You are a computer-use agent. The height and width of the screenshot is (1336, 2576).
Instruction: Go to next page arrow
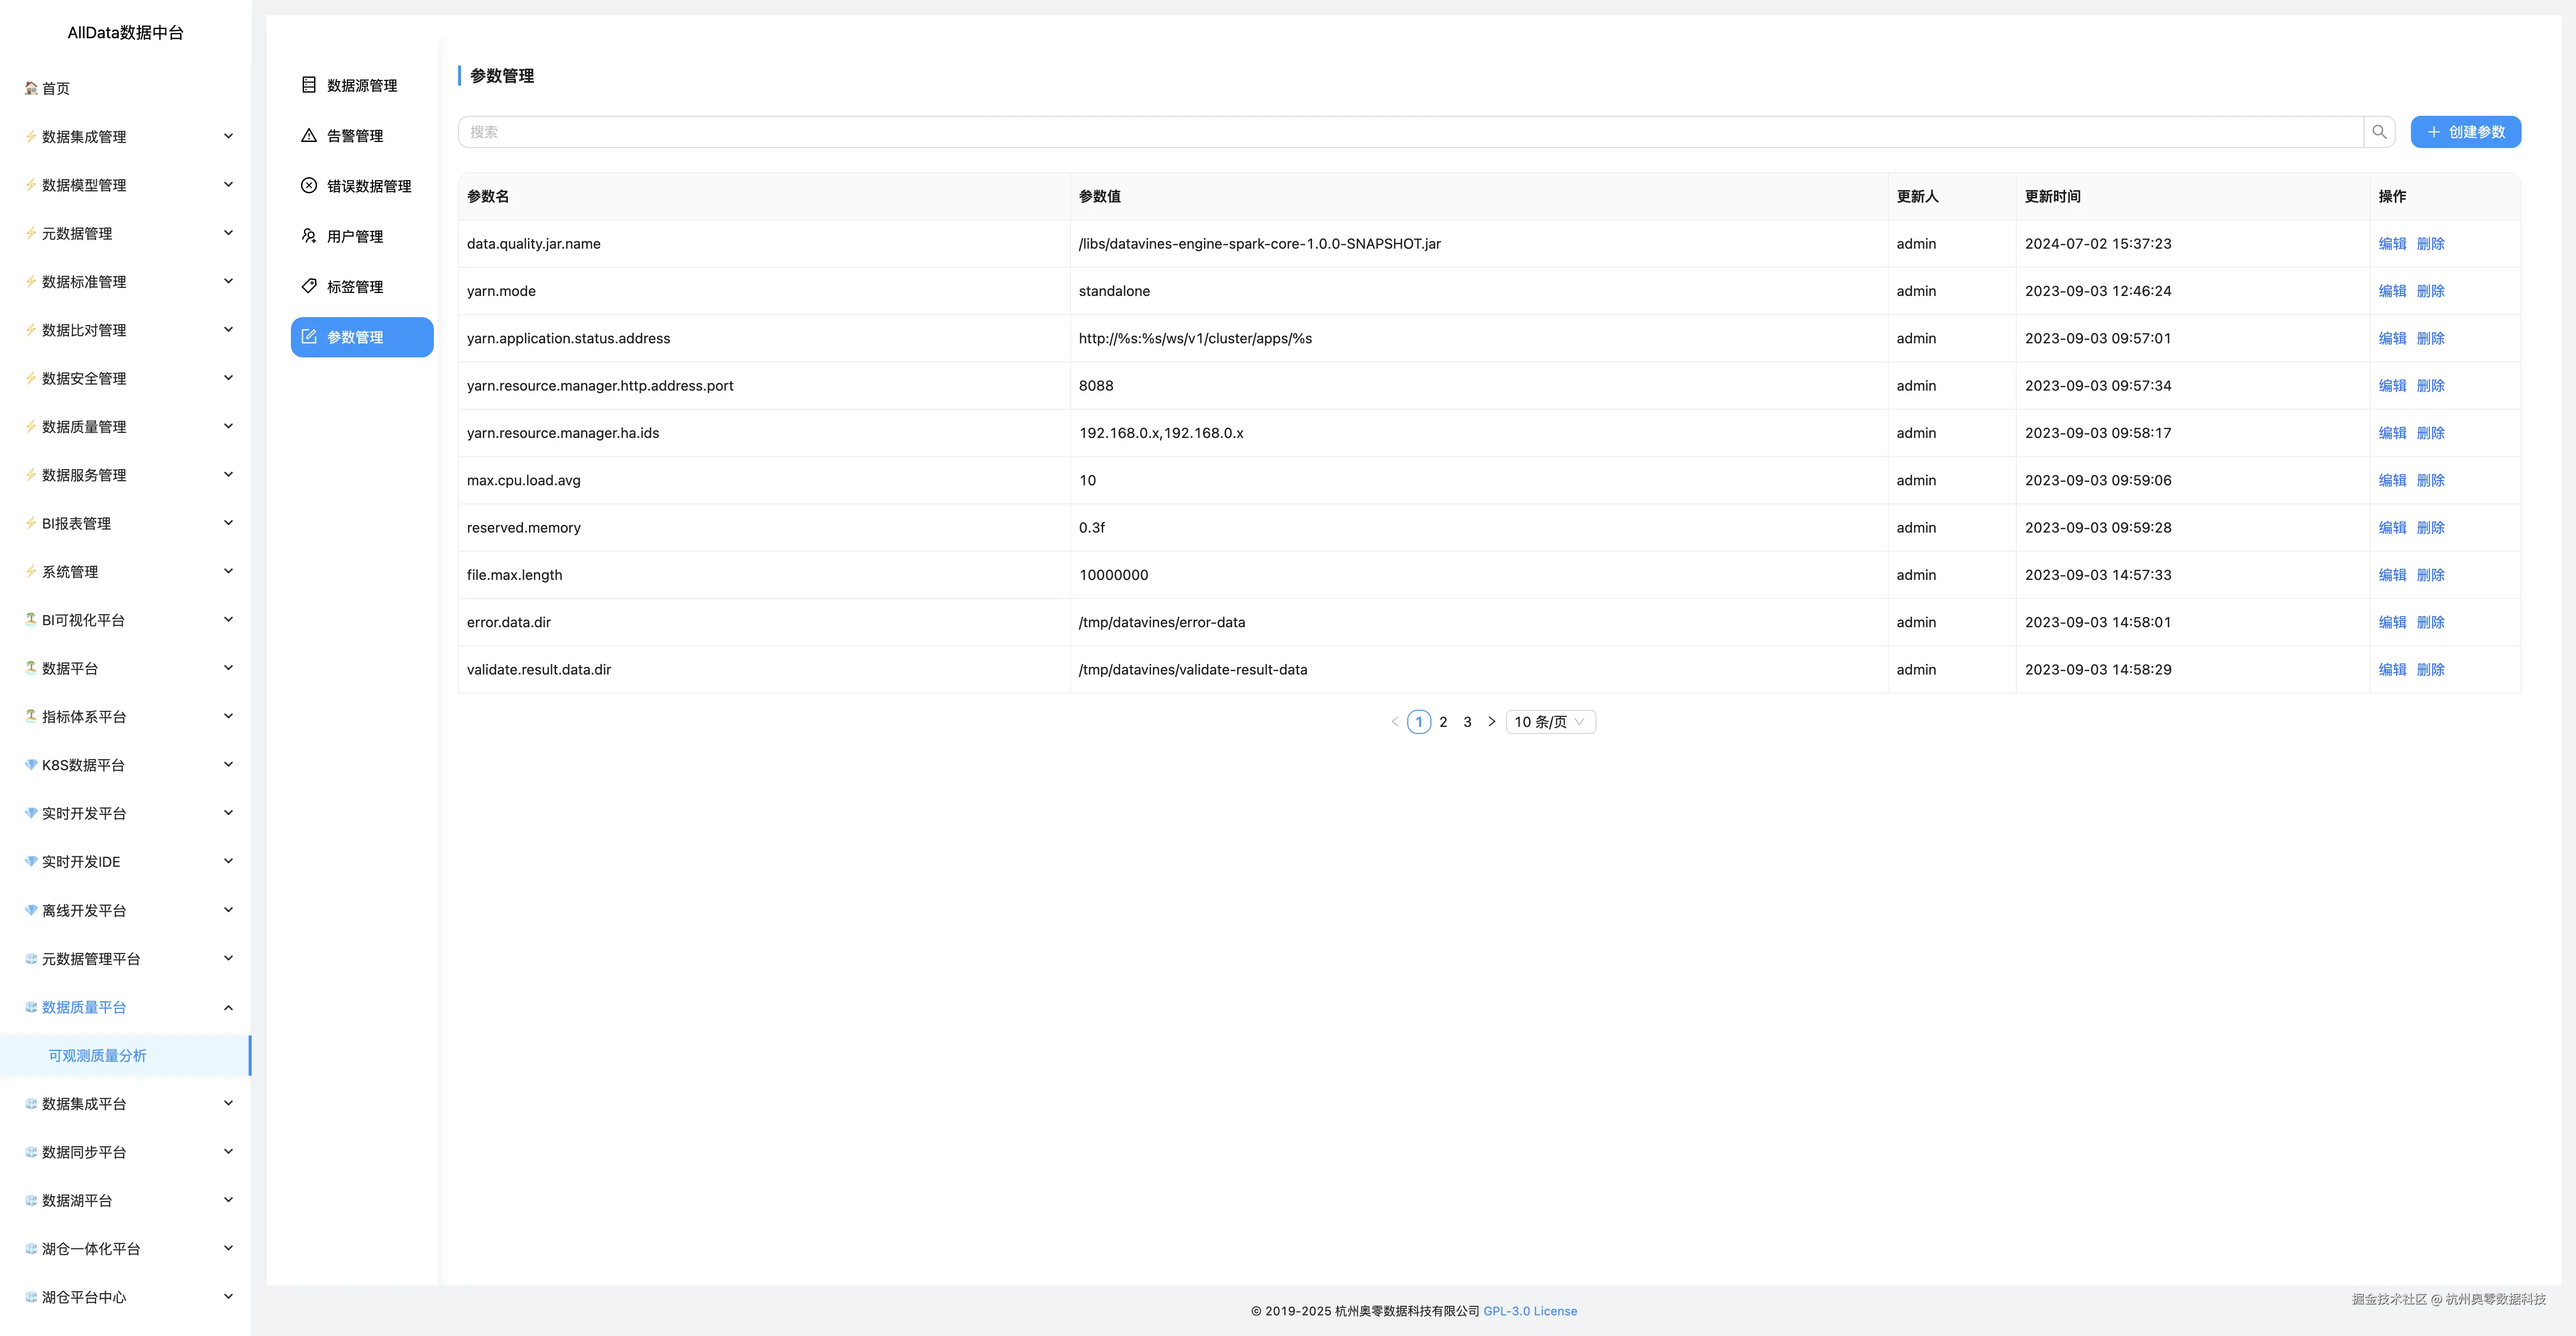[1491, 722]
